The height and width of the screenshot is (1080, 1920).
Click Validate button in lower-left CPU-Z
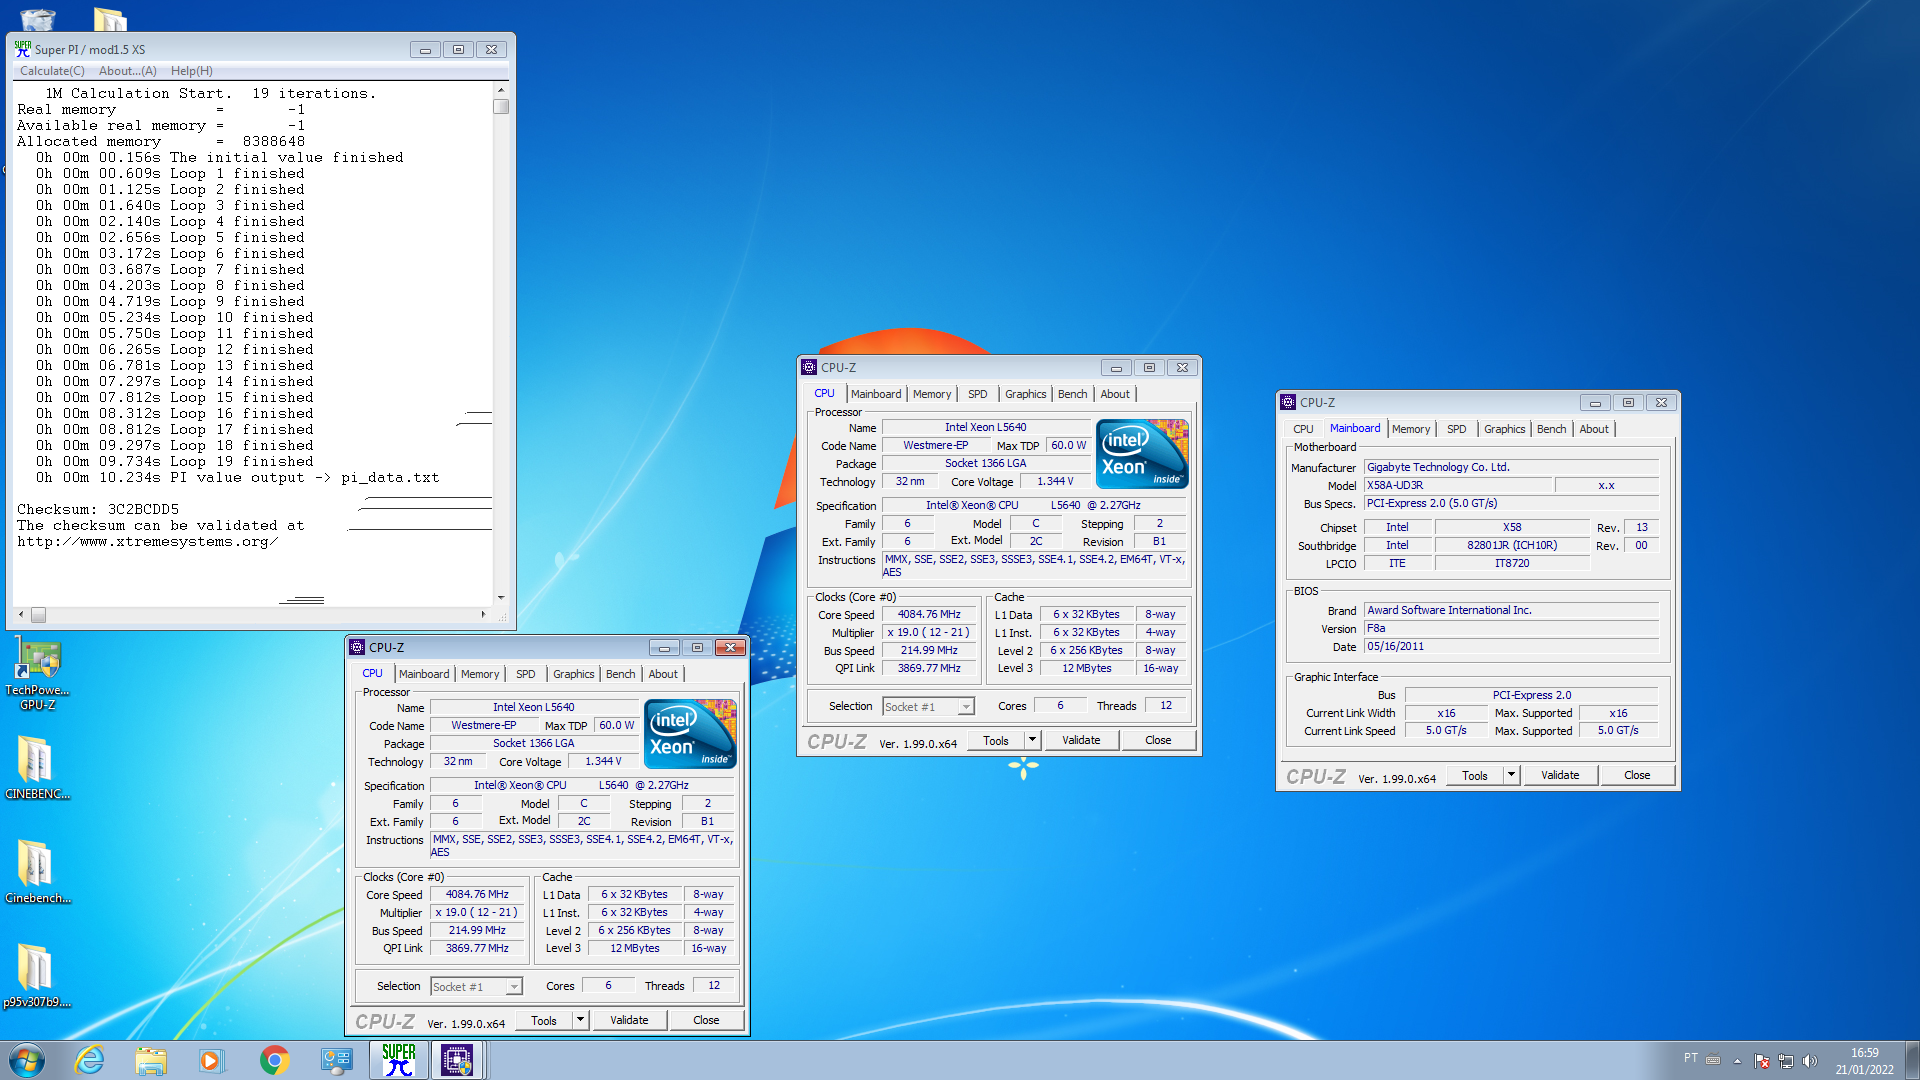click(x=629, y=1020)
